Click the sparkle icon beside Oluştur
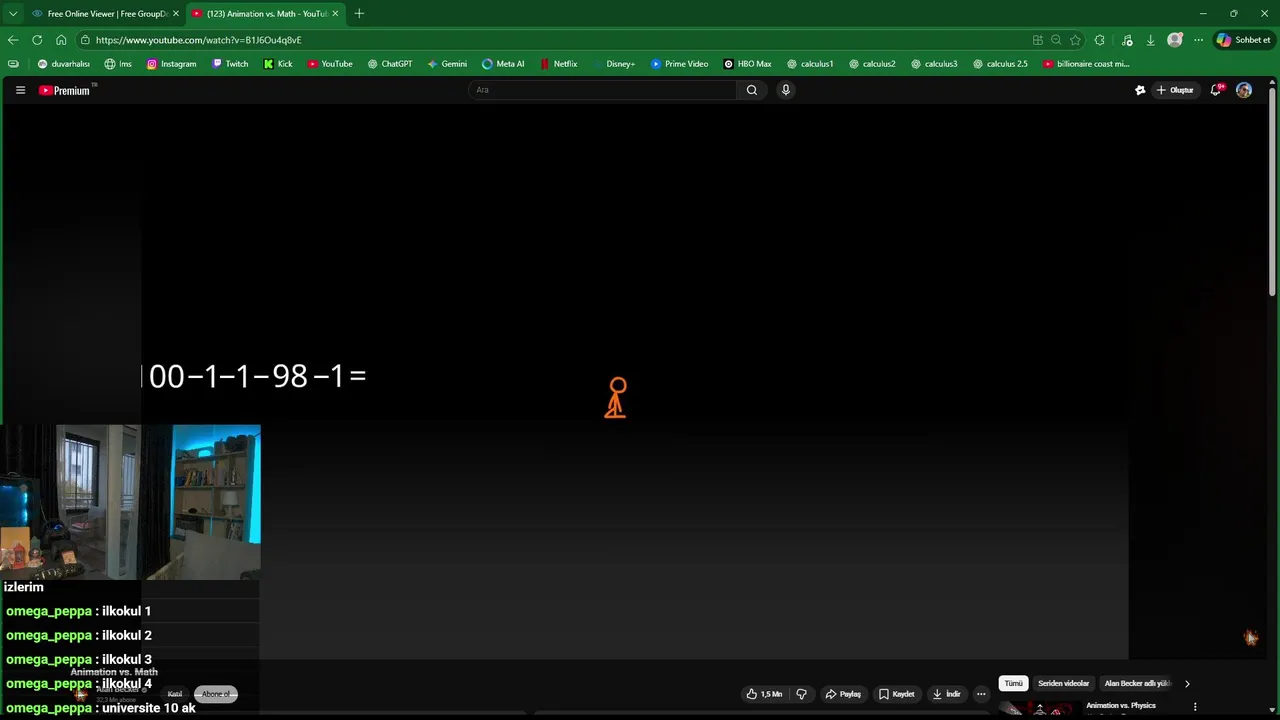This screenshot has height=720, width=1280. (x=1140, y=90)
